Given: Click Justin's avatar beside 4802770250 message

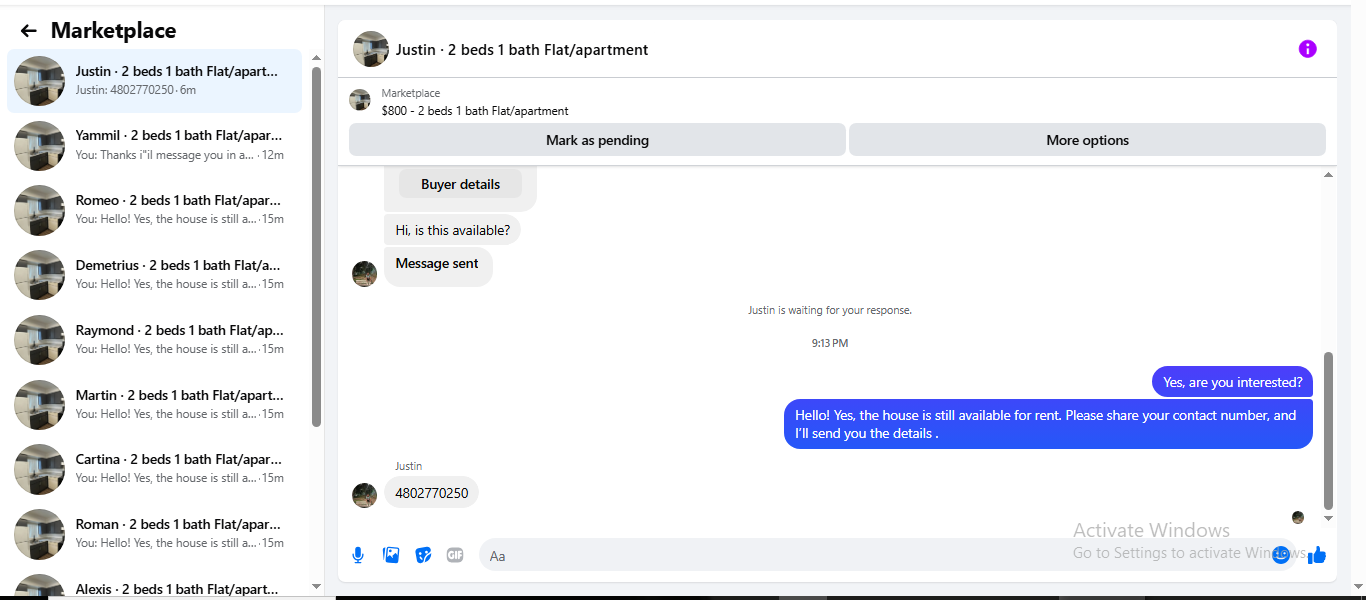Looking at the screenshot, I should tap(365, 495).
